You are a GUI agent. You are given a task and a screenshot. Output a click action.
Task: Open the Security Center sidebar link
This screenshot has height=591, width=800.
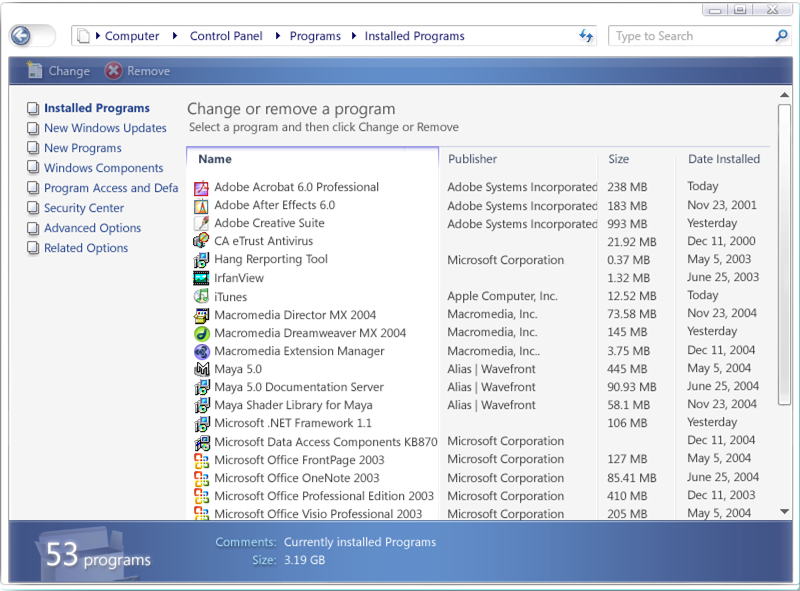point(84,208)
